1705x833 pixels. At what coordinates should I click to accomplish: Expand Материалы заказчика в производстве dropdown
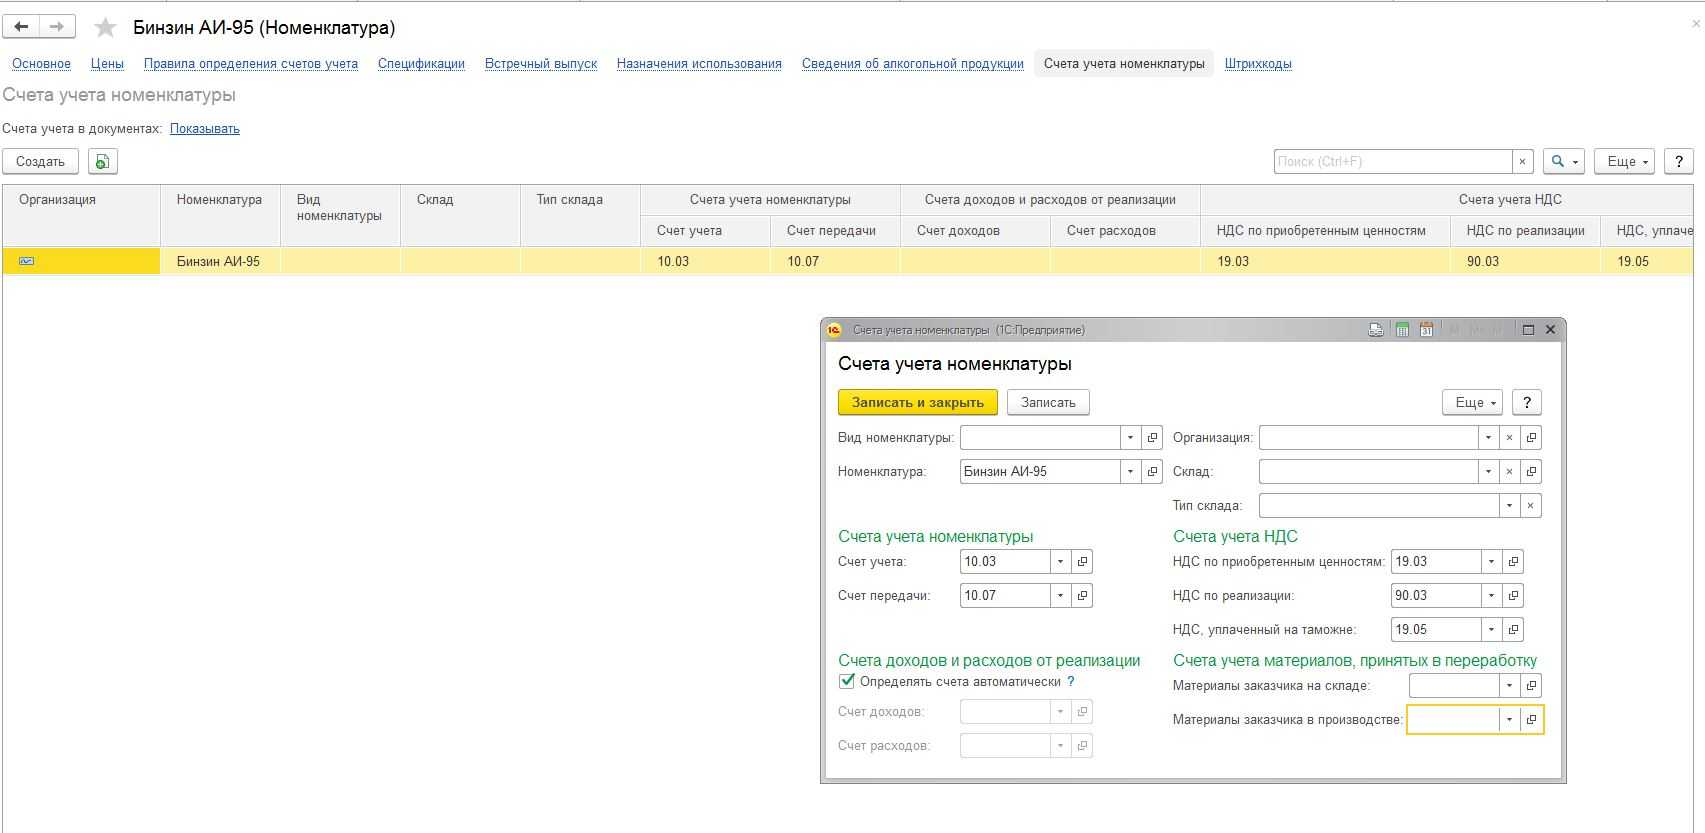tap(1509, 719)
